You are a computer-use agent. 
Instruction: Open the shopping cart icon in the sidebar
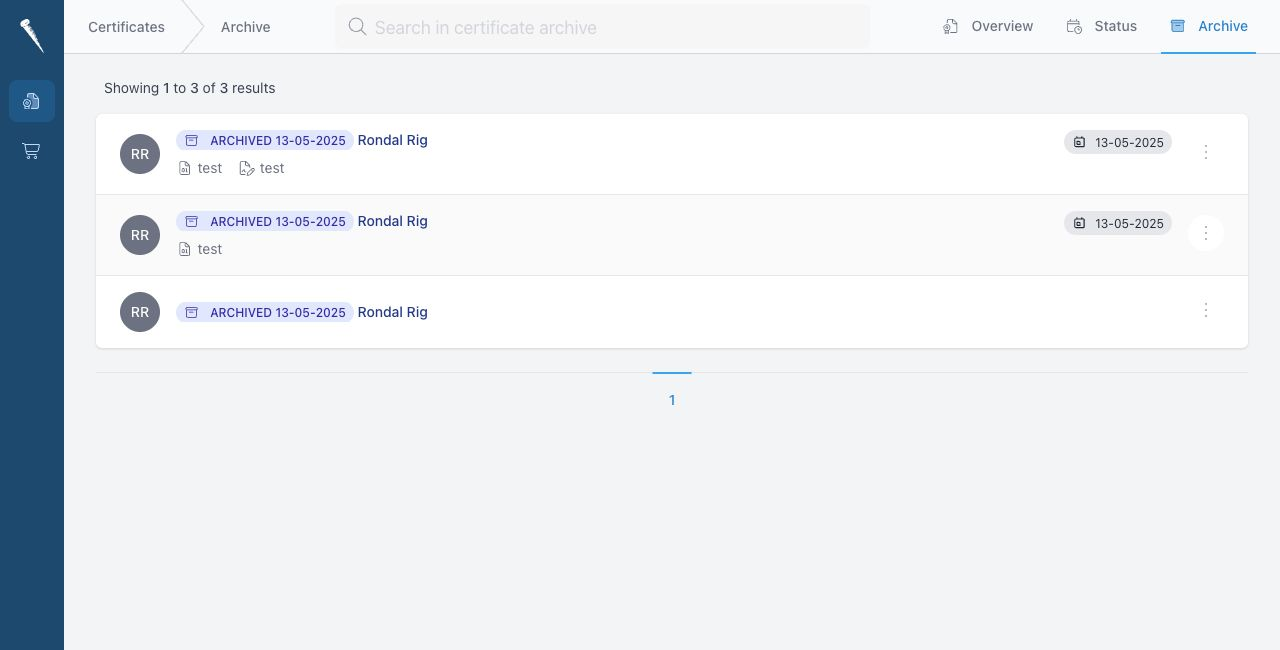[x=32, y=151]
